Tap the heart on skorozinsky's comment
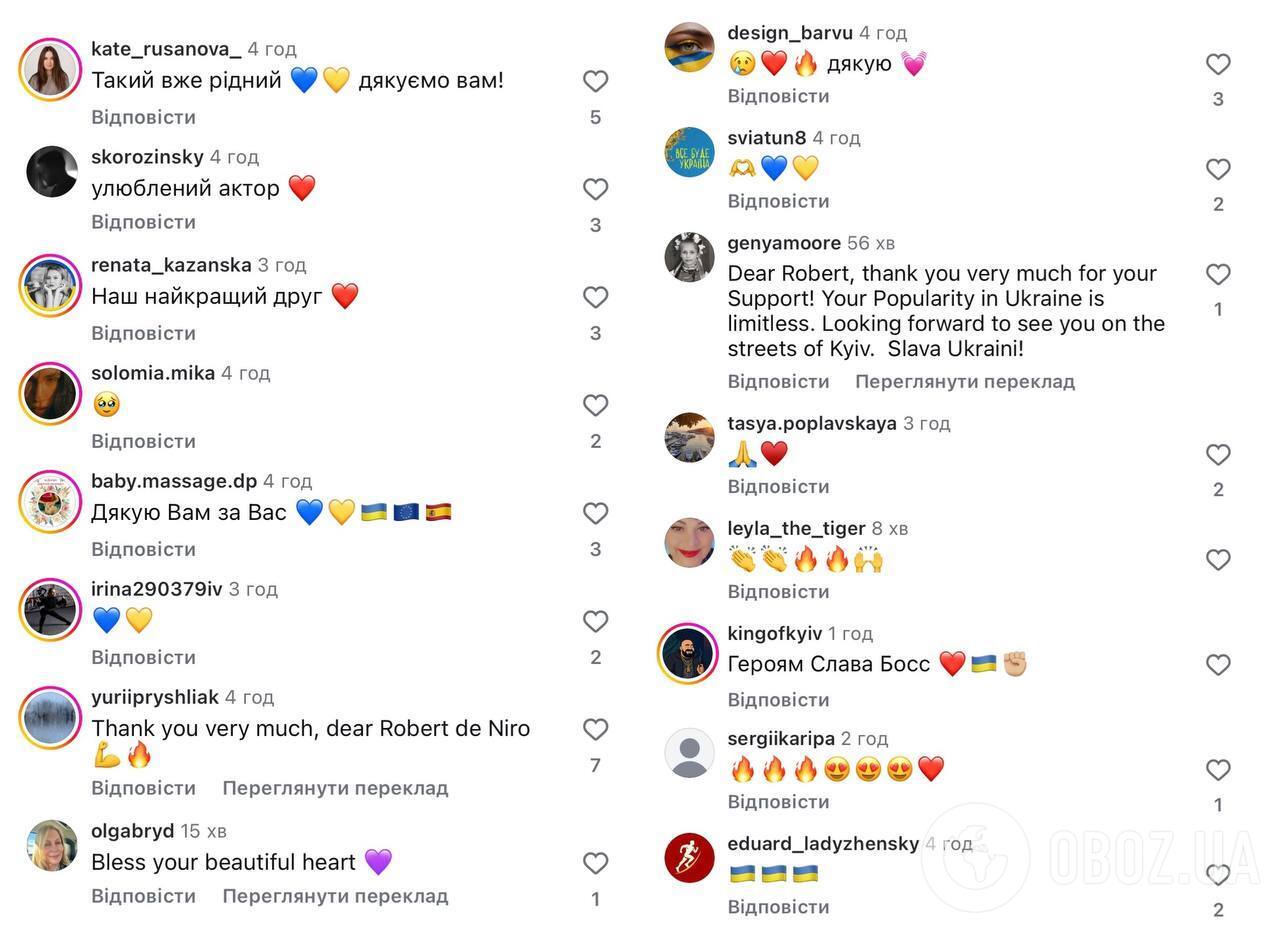The height and width of the screenshot is (928, 1280). click(595, 189)
